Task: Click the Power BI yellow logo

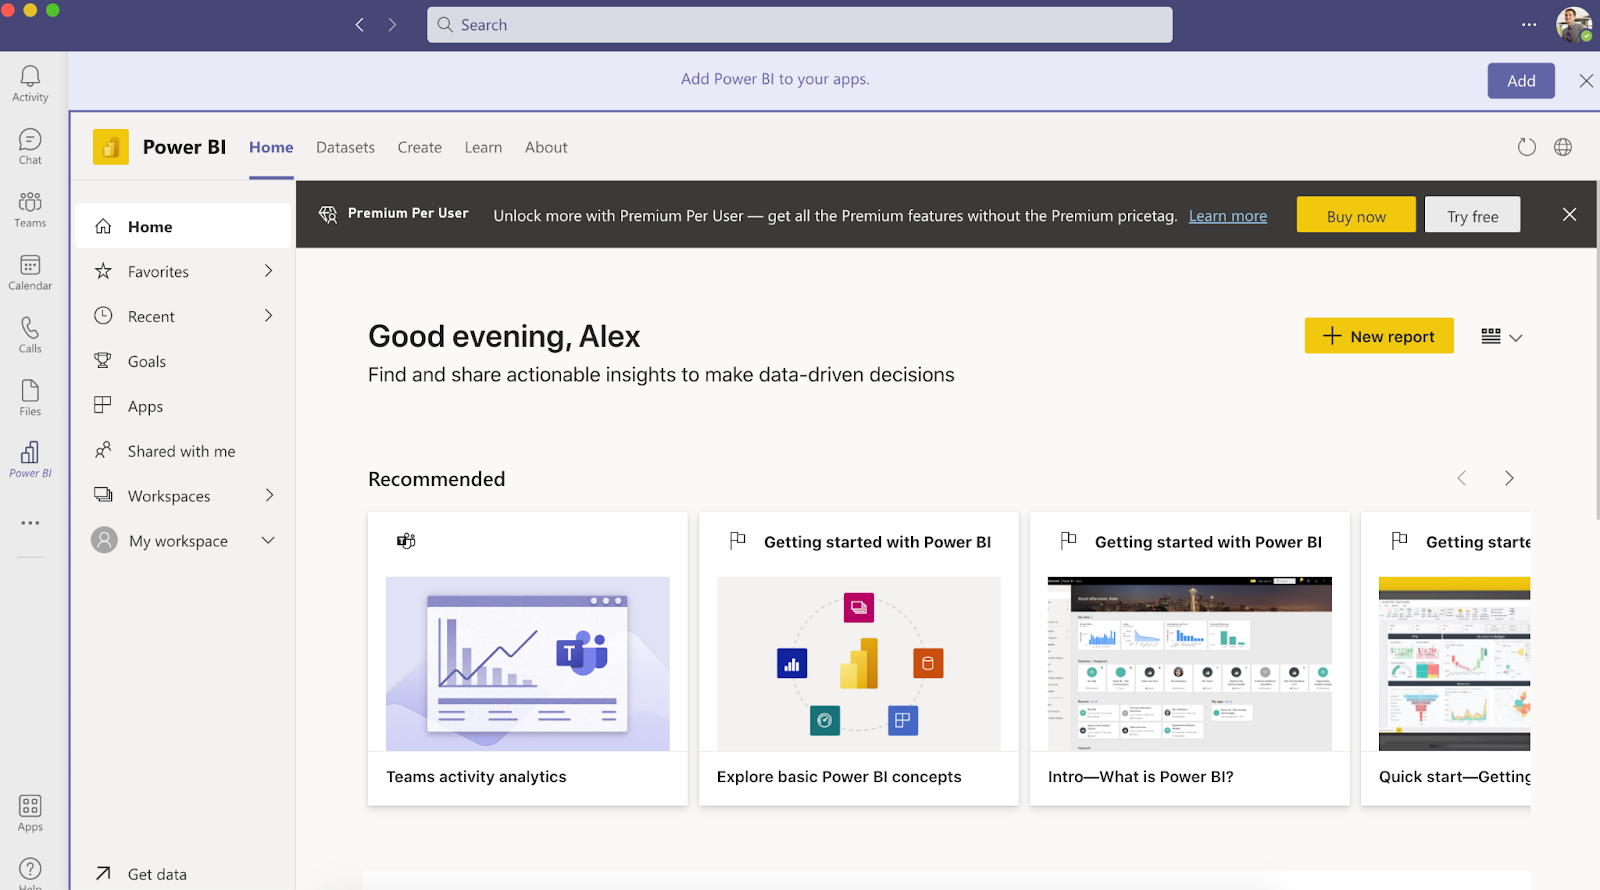Action: click(x=111, y=147)
